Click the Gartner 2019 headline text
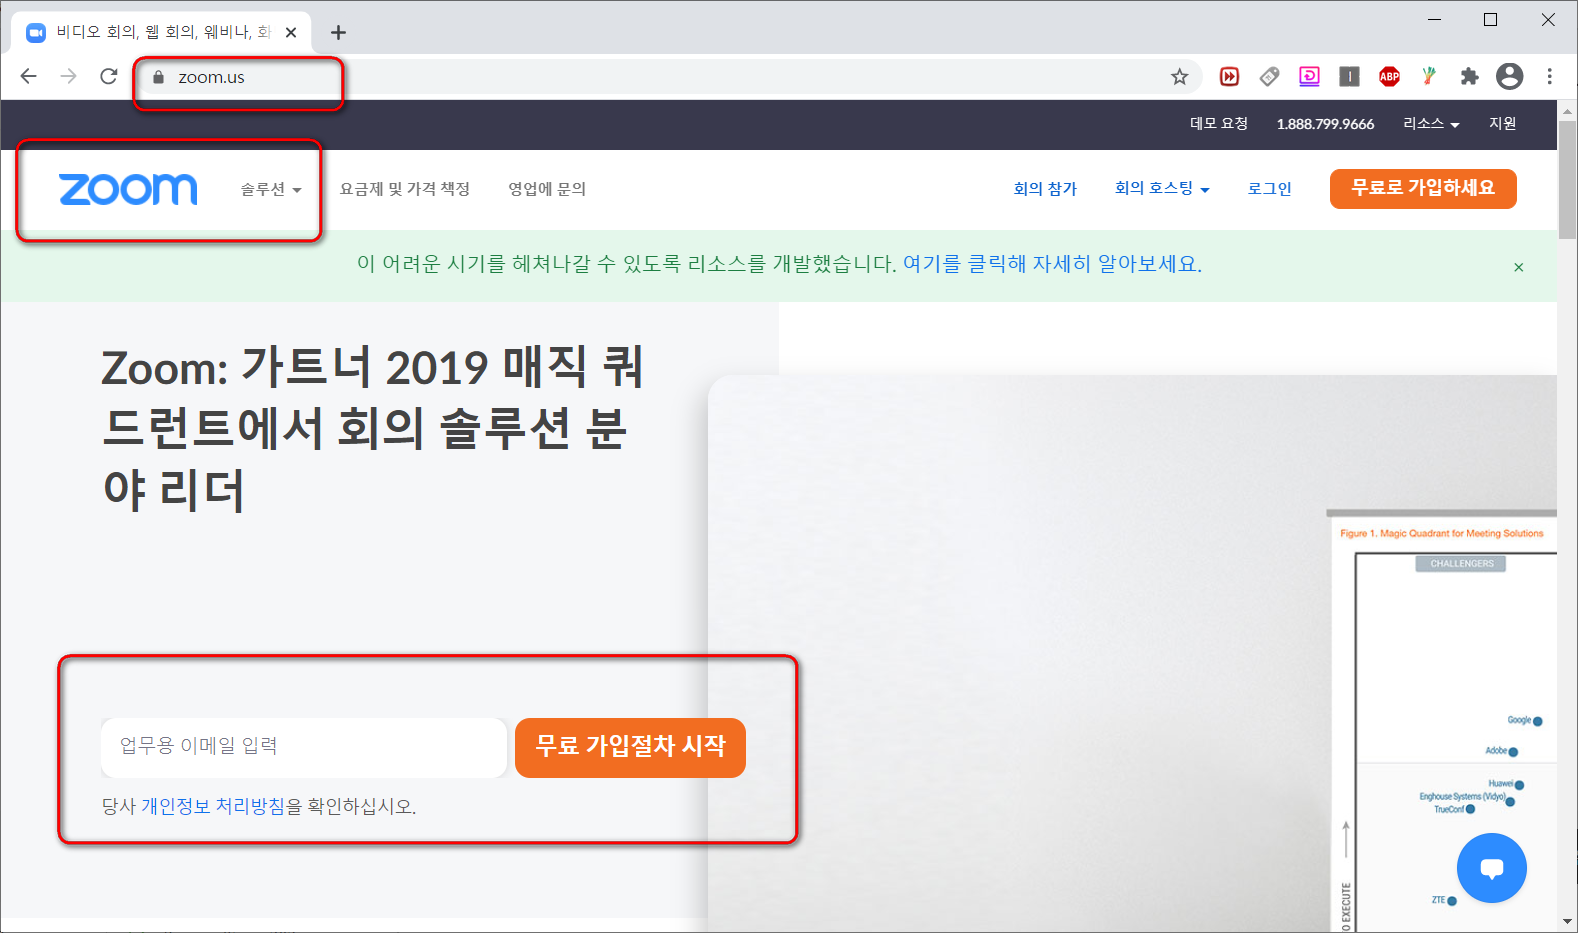This screenshot has height=933, width=1578. [372, 428]
